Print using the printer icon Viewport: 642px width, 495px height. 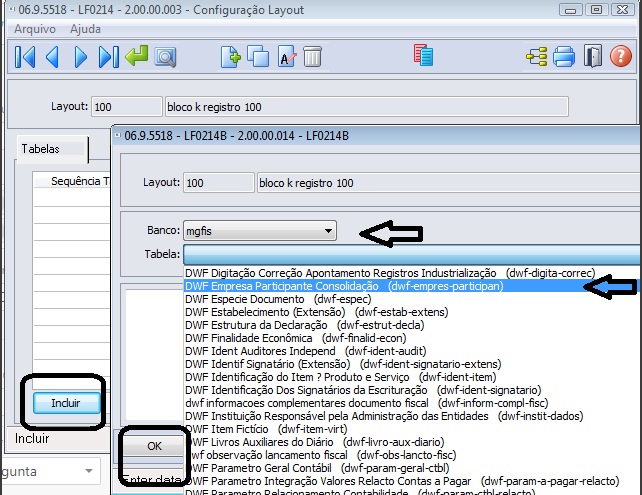[x=564, y=57]
